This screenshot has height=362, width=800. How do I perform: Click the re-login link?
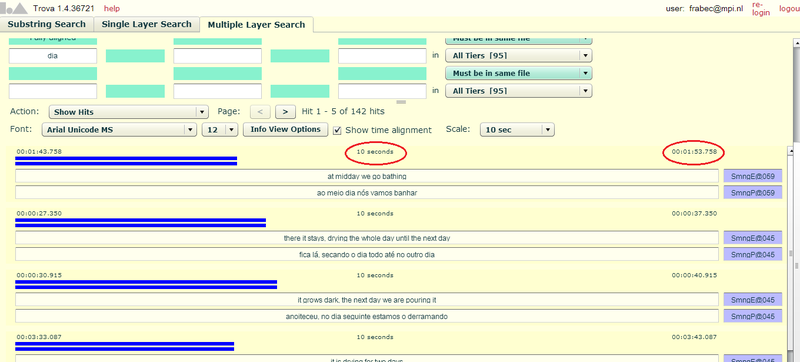(760, 9)
